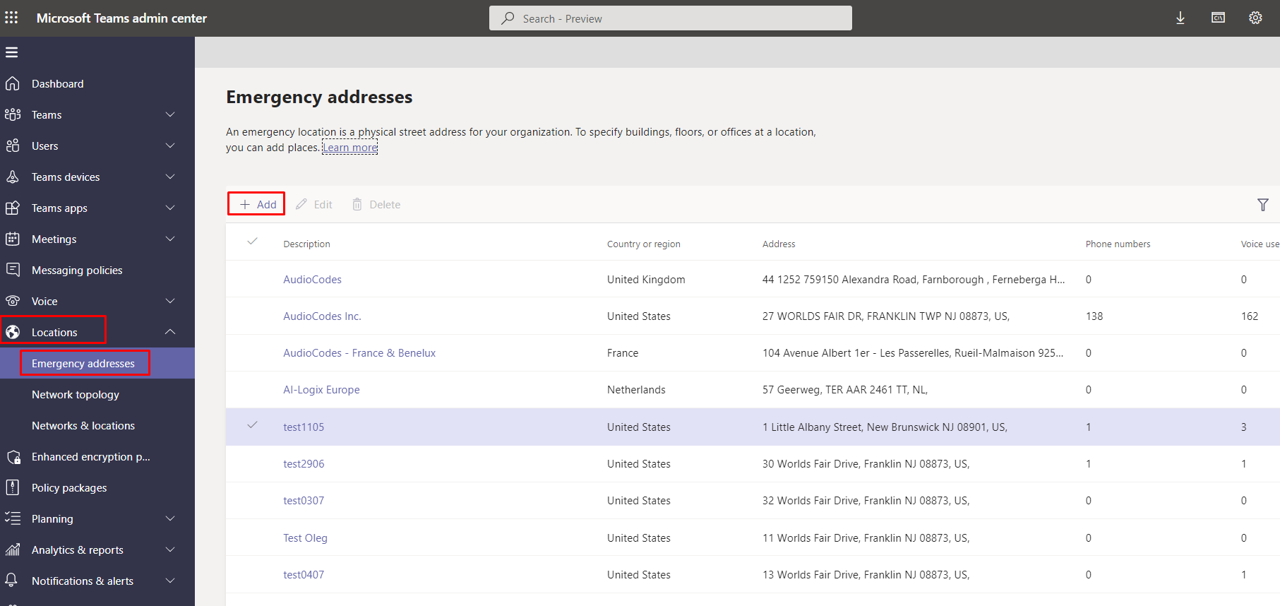Follow the Learn more link
The image size is (1280, 606).
[x=350, y=148]
